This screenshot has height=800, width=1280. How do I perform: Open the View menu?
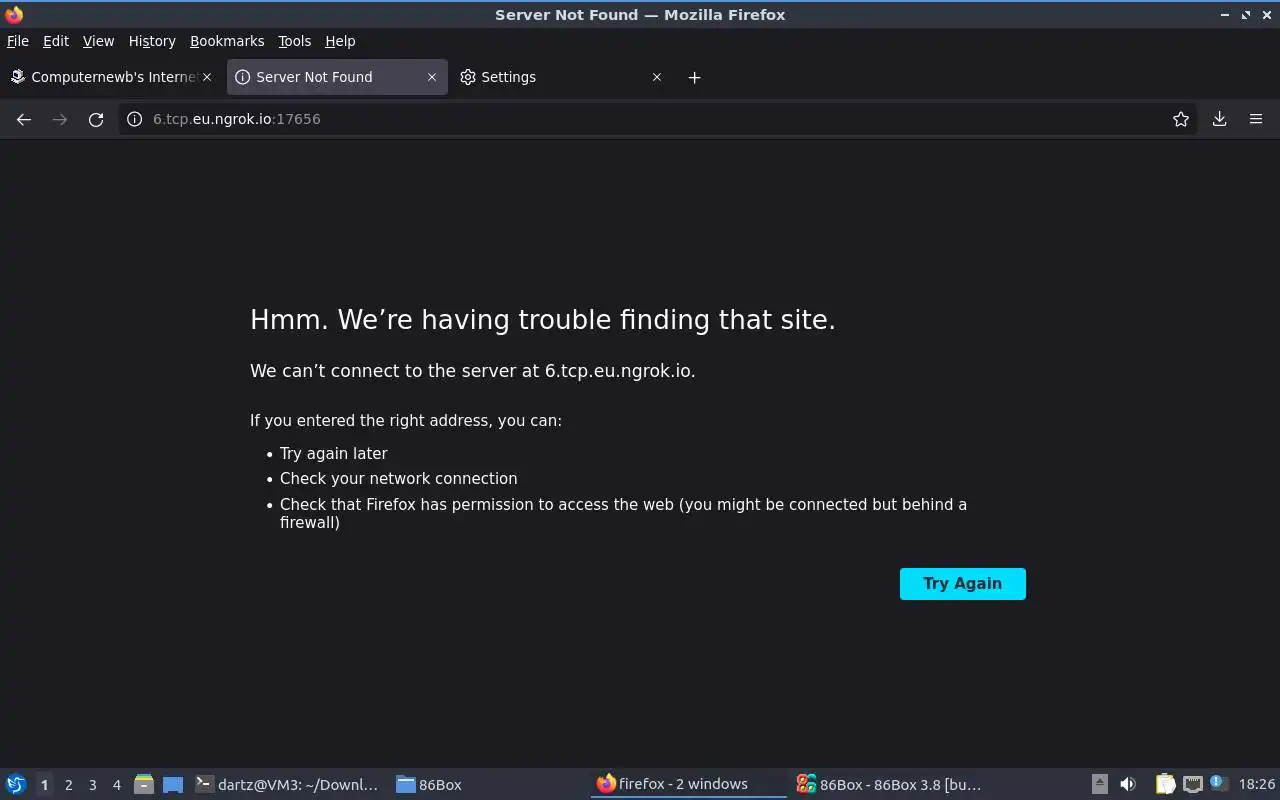click(98, 41)
